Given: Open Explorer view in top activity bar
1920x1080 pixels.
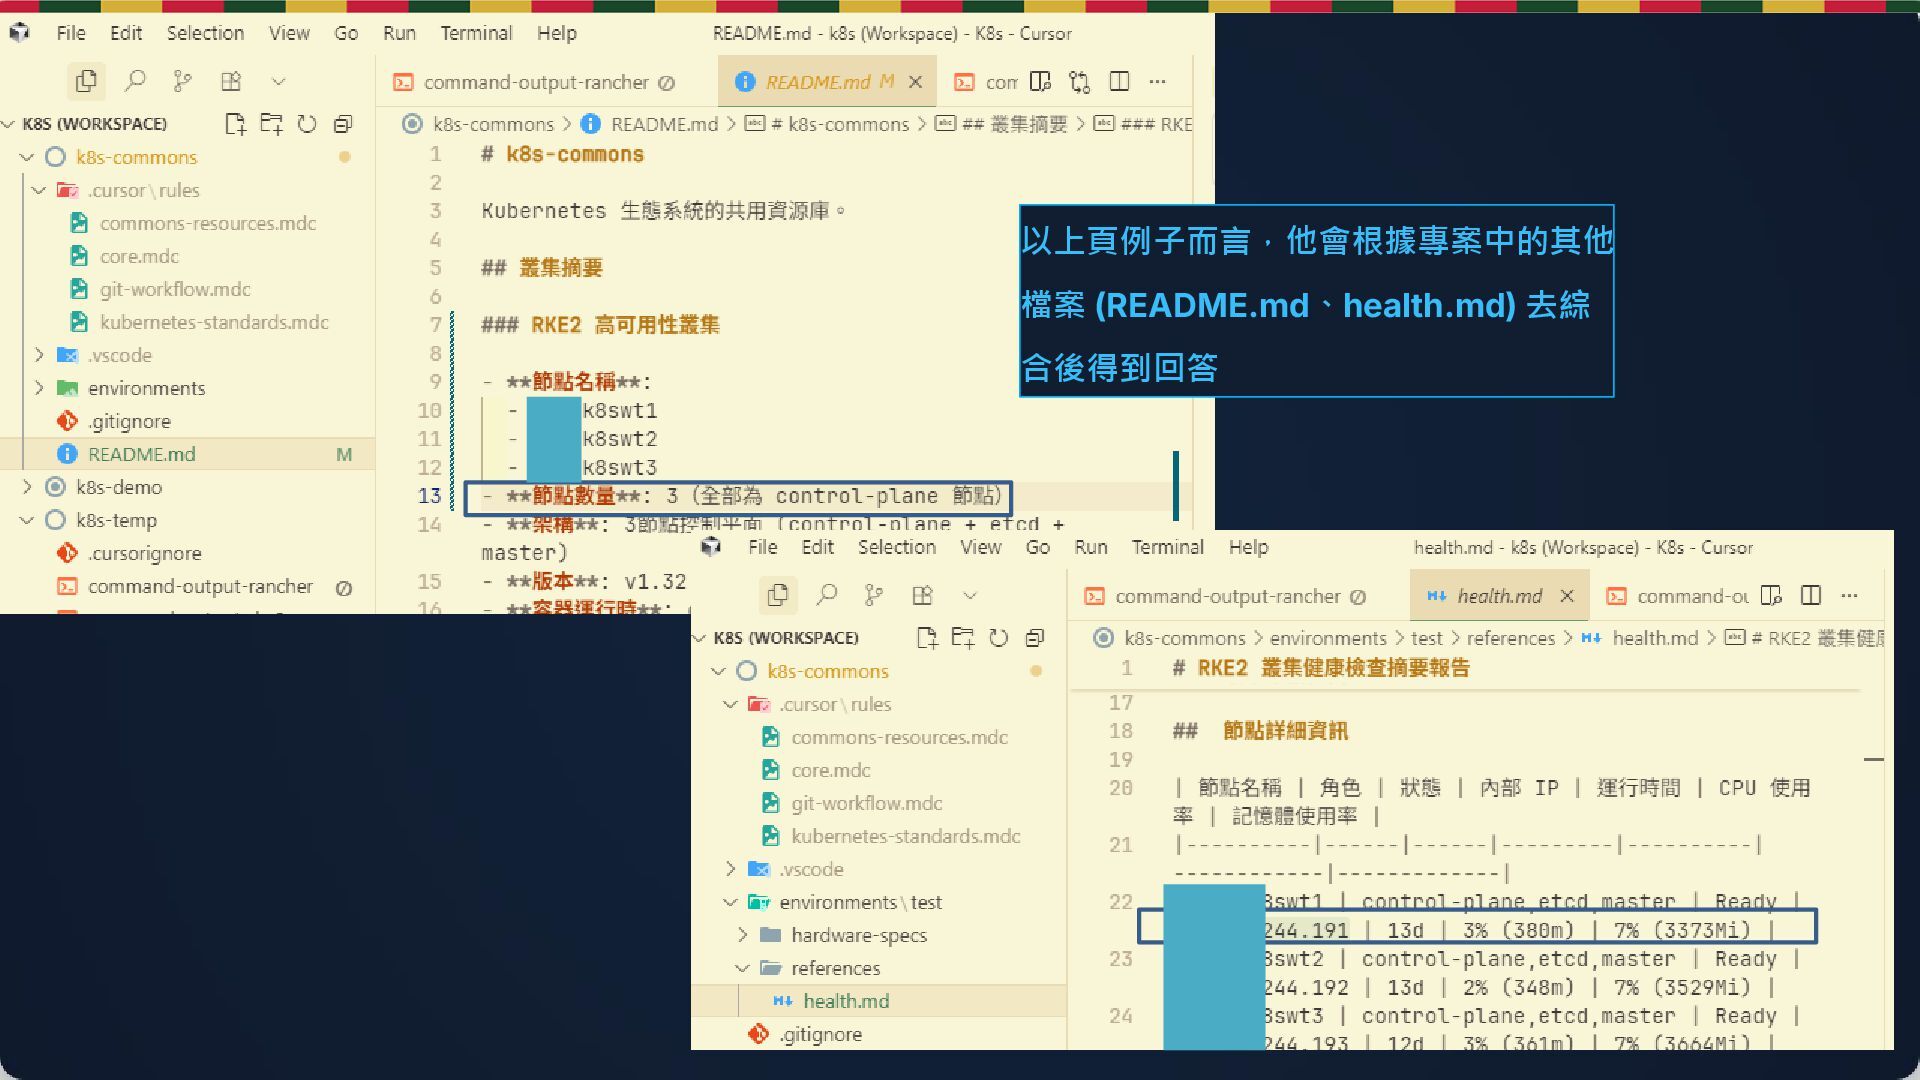Looking at the screenshot, I should 87,81.
